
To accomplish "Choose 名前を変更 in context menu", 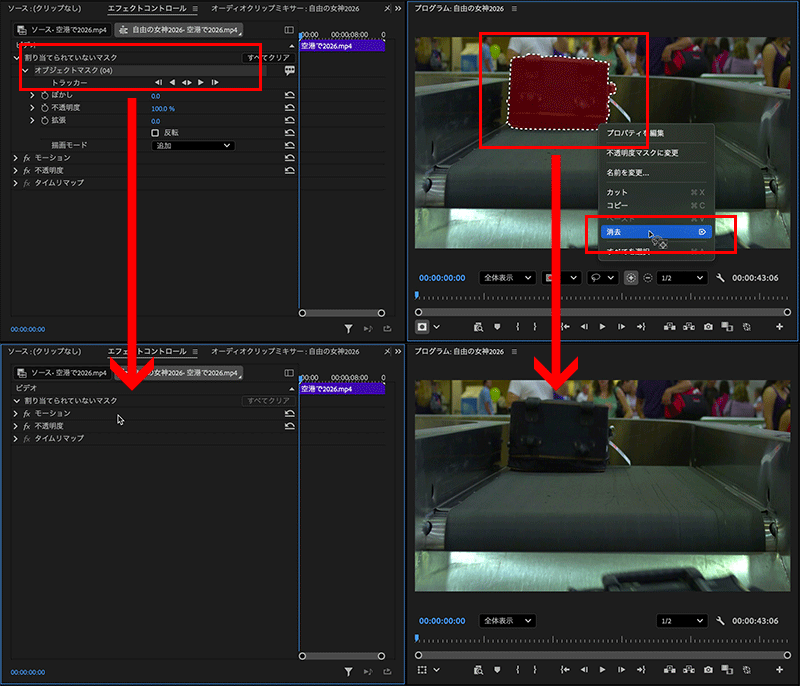I will [x=628, y=172].
